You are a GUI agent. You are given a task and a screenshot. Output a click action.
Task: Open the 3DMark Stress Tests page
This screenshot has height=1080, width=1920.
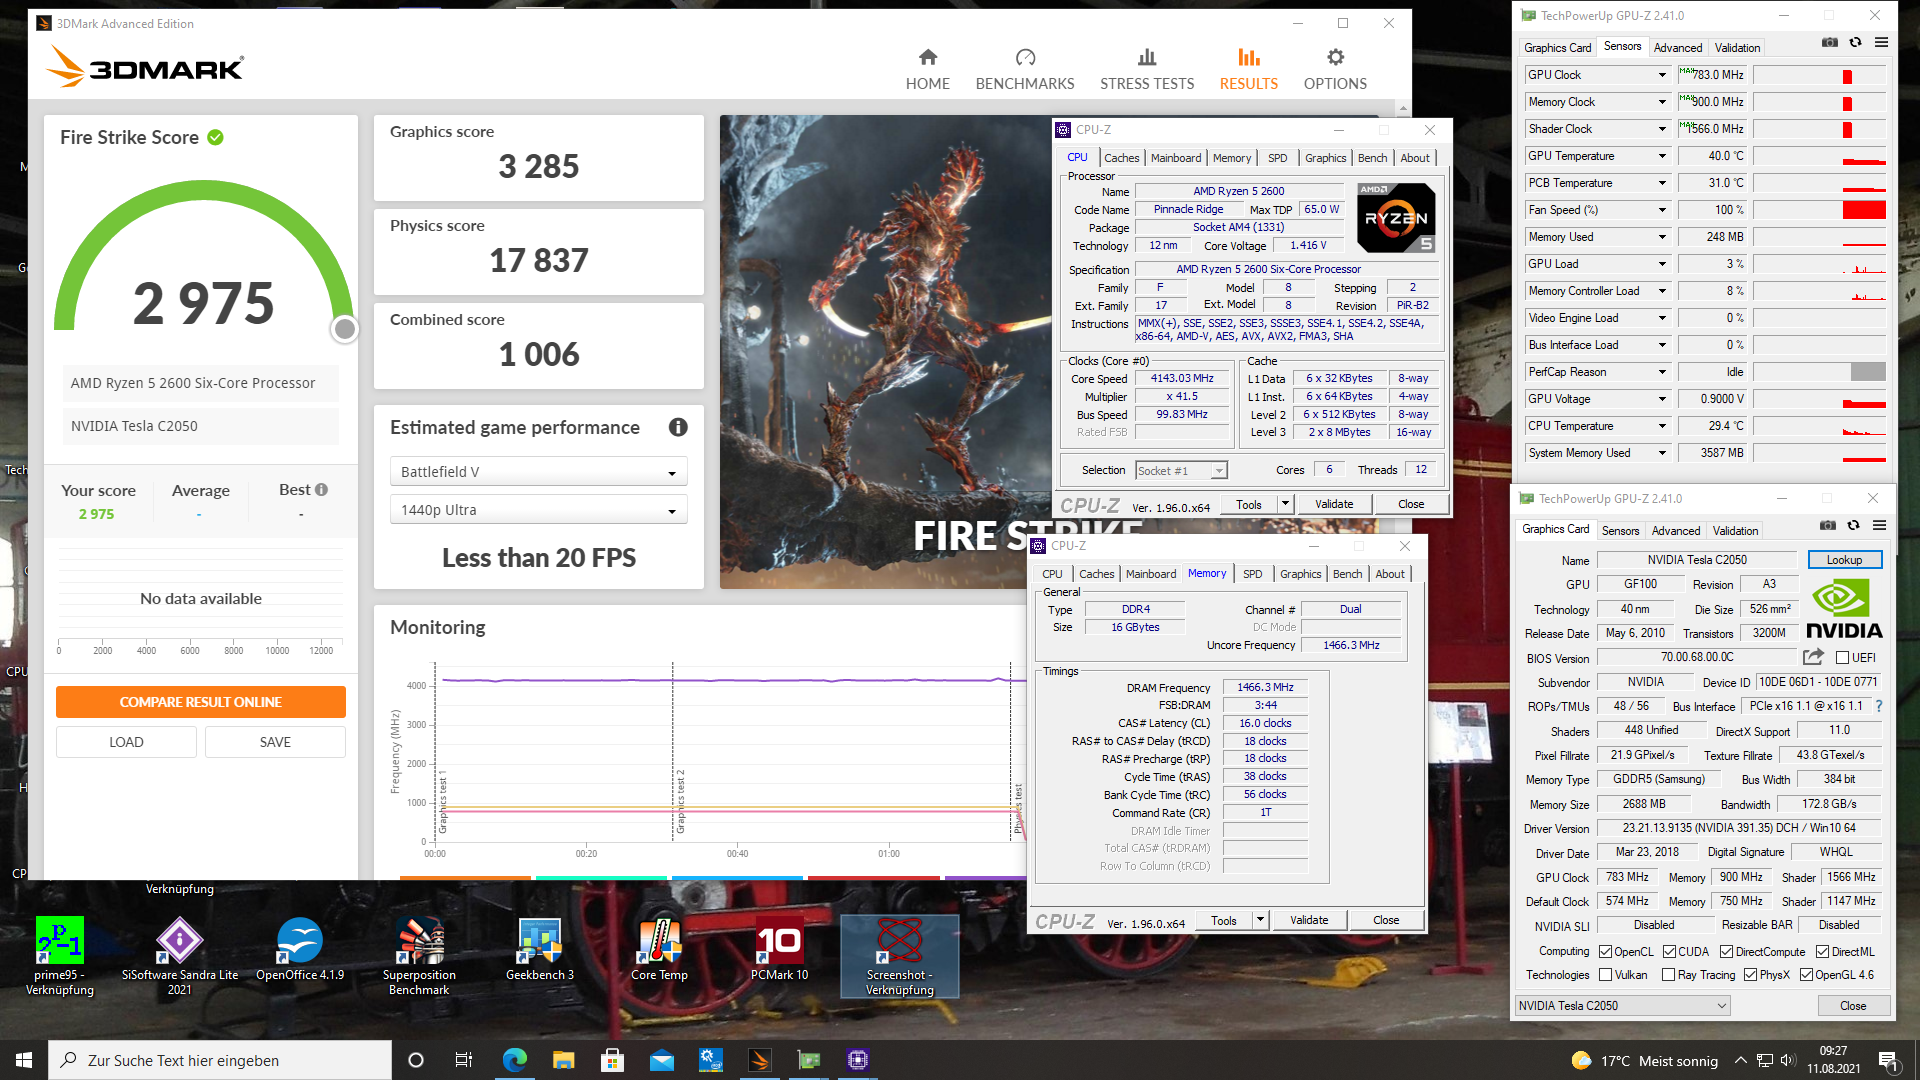[1147, 69]
